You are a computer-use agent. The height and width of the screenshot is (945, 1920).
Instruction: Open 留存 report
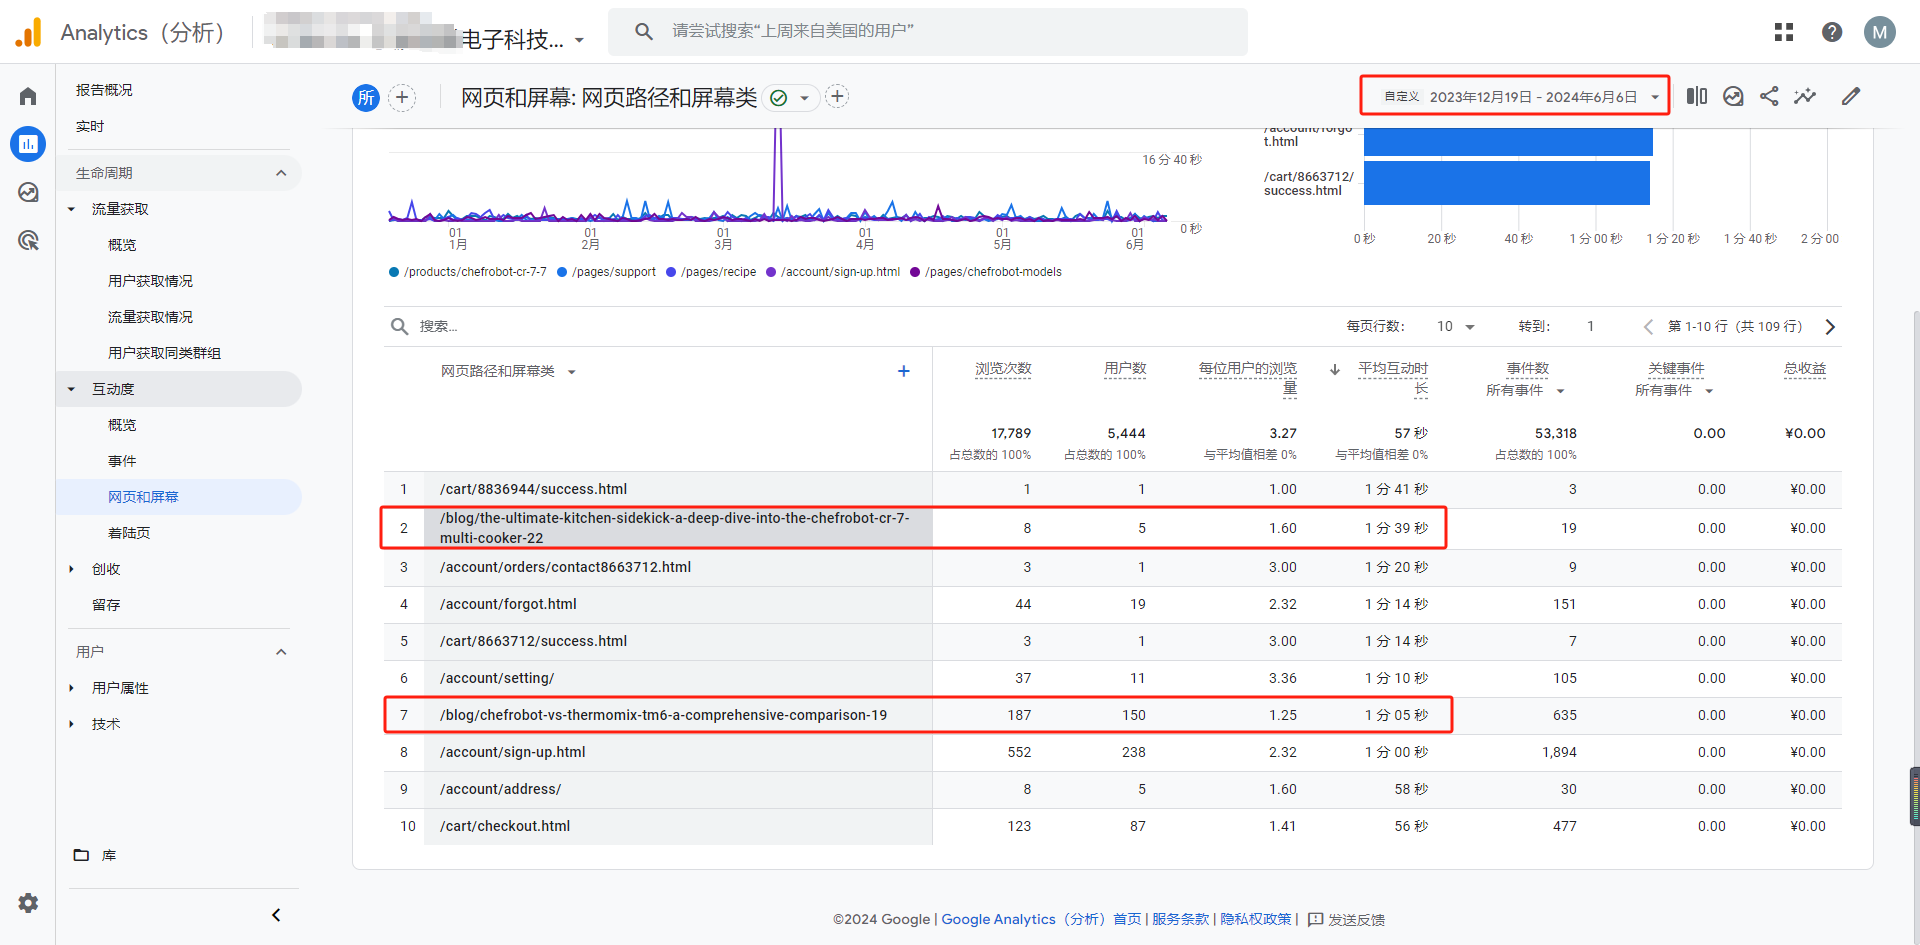(106, 605)
